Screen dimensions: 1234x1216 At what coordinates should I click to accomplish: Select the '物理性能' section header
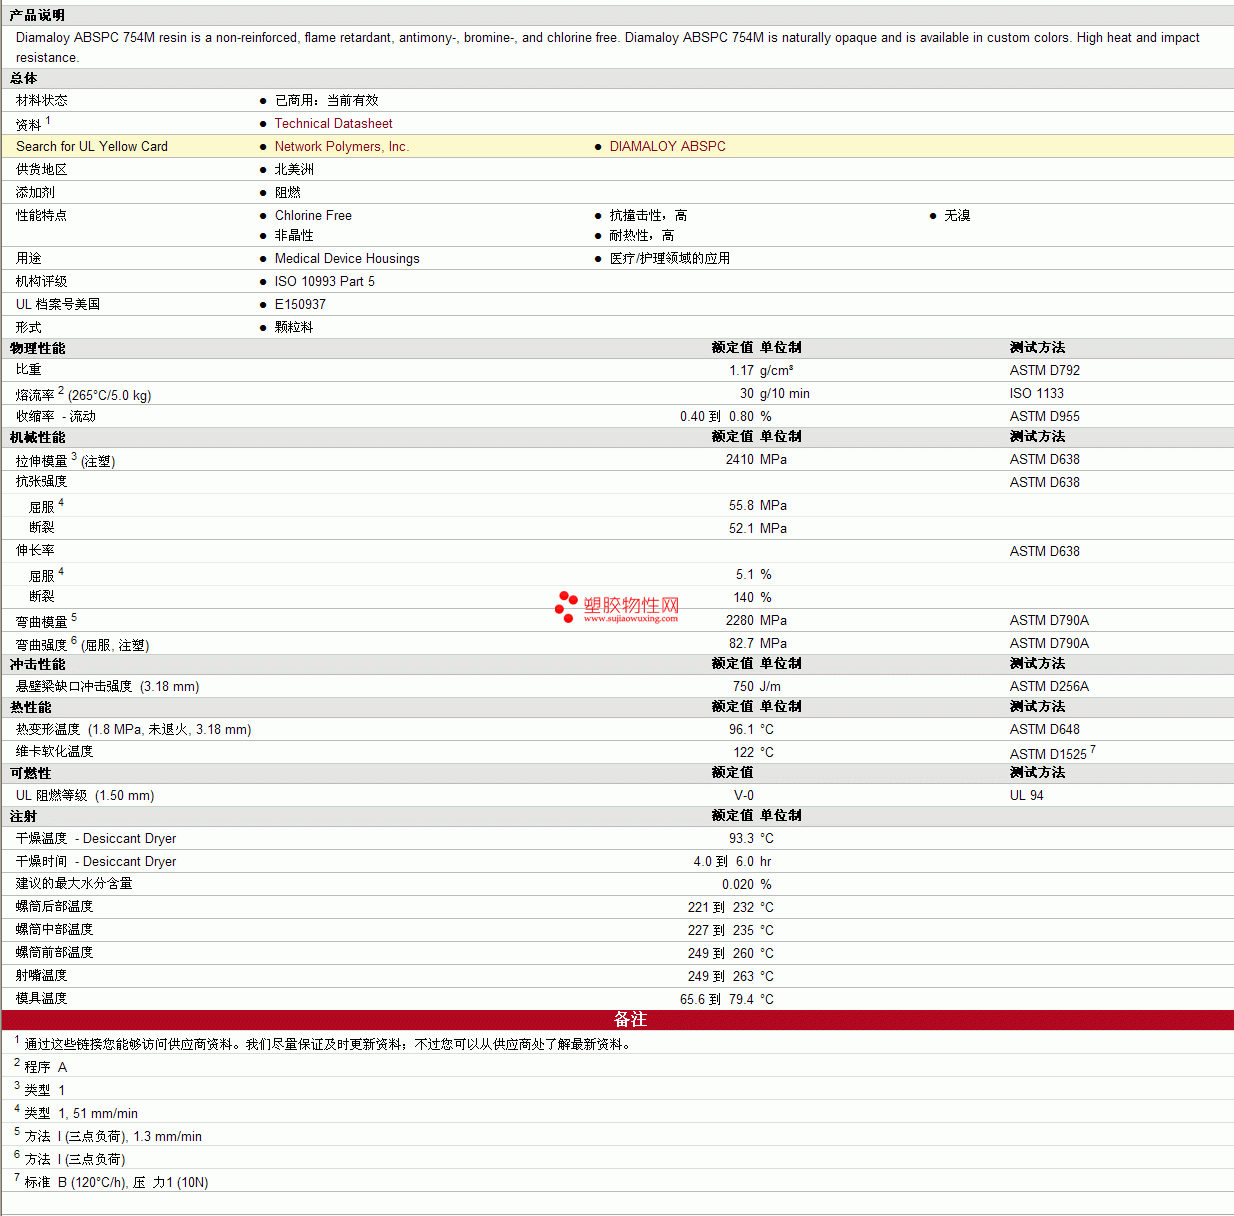click(38, 348)
